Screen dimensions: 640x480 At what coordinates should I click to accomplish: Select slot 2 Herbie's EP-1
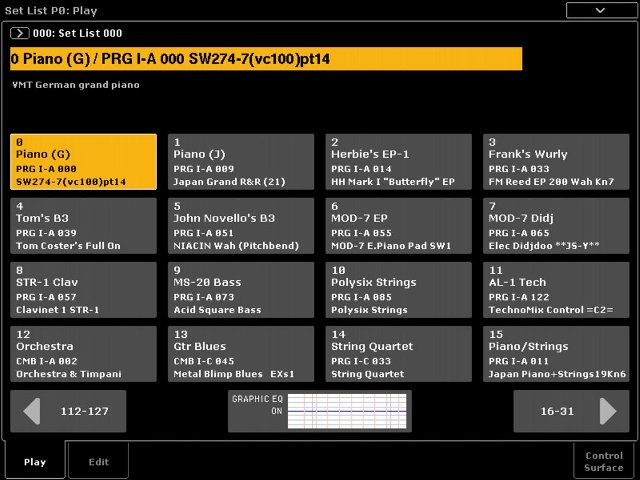(x=399, y=162)
